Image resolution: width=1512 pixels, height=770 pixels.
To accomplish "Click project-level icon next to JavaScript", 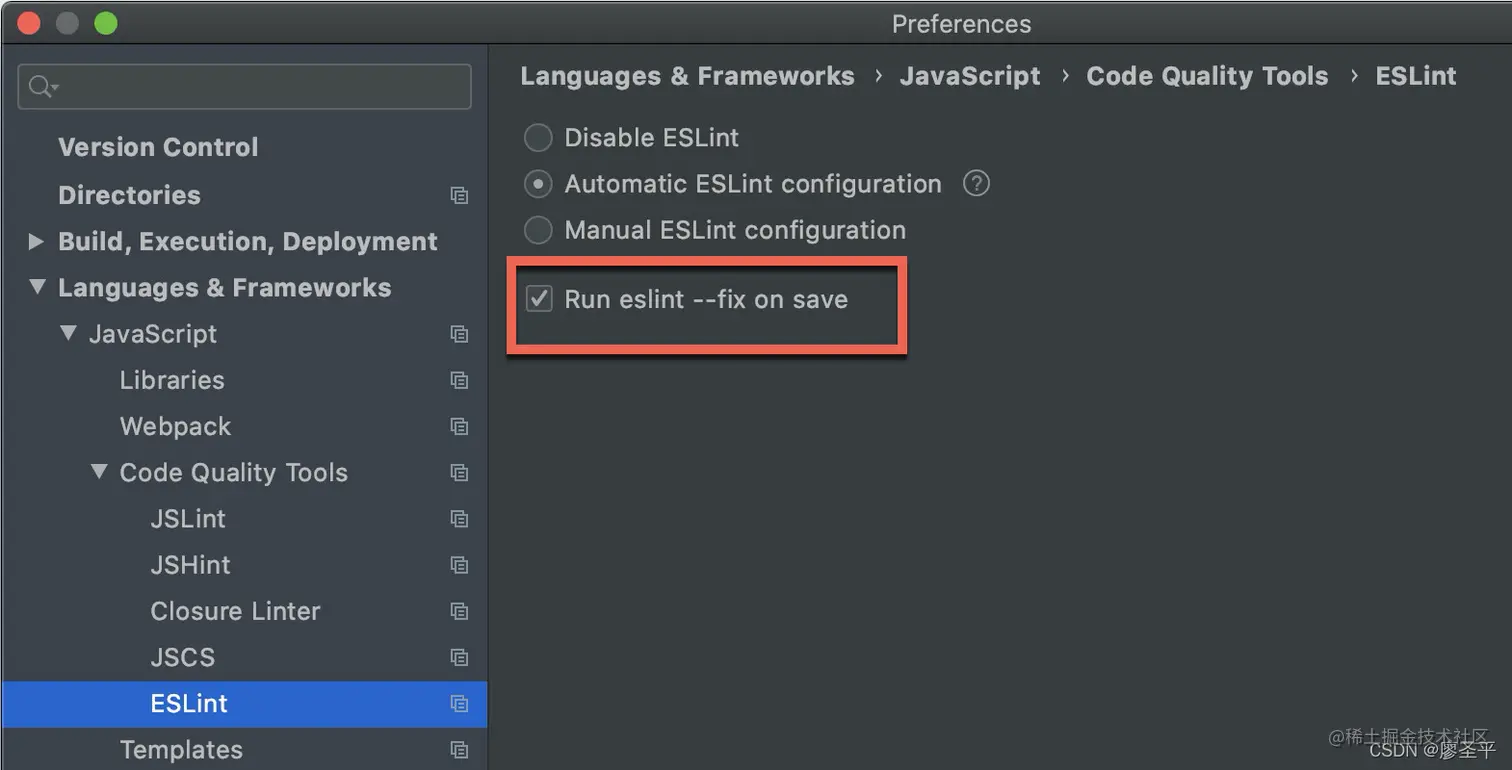I will coord(459,334).
